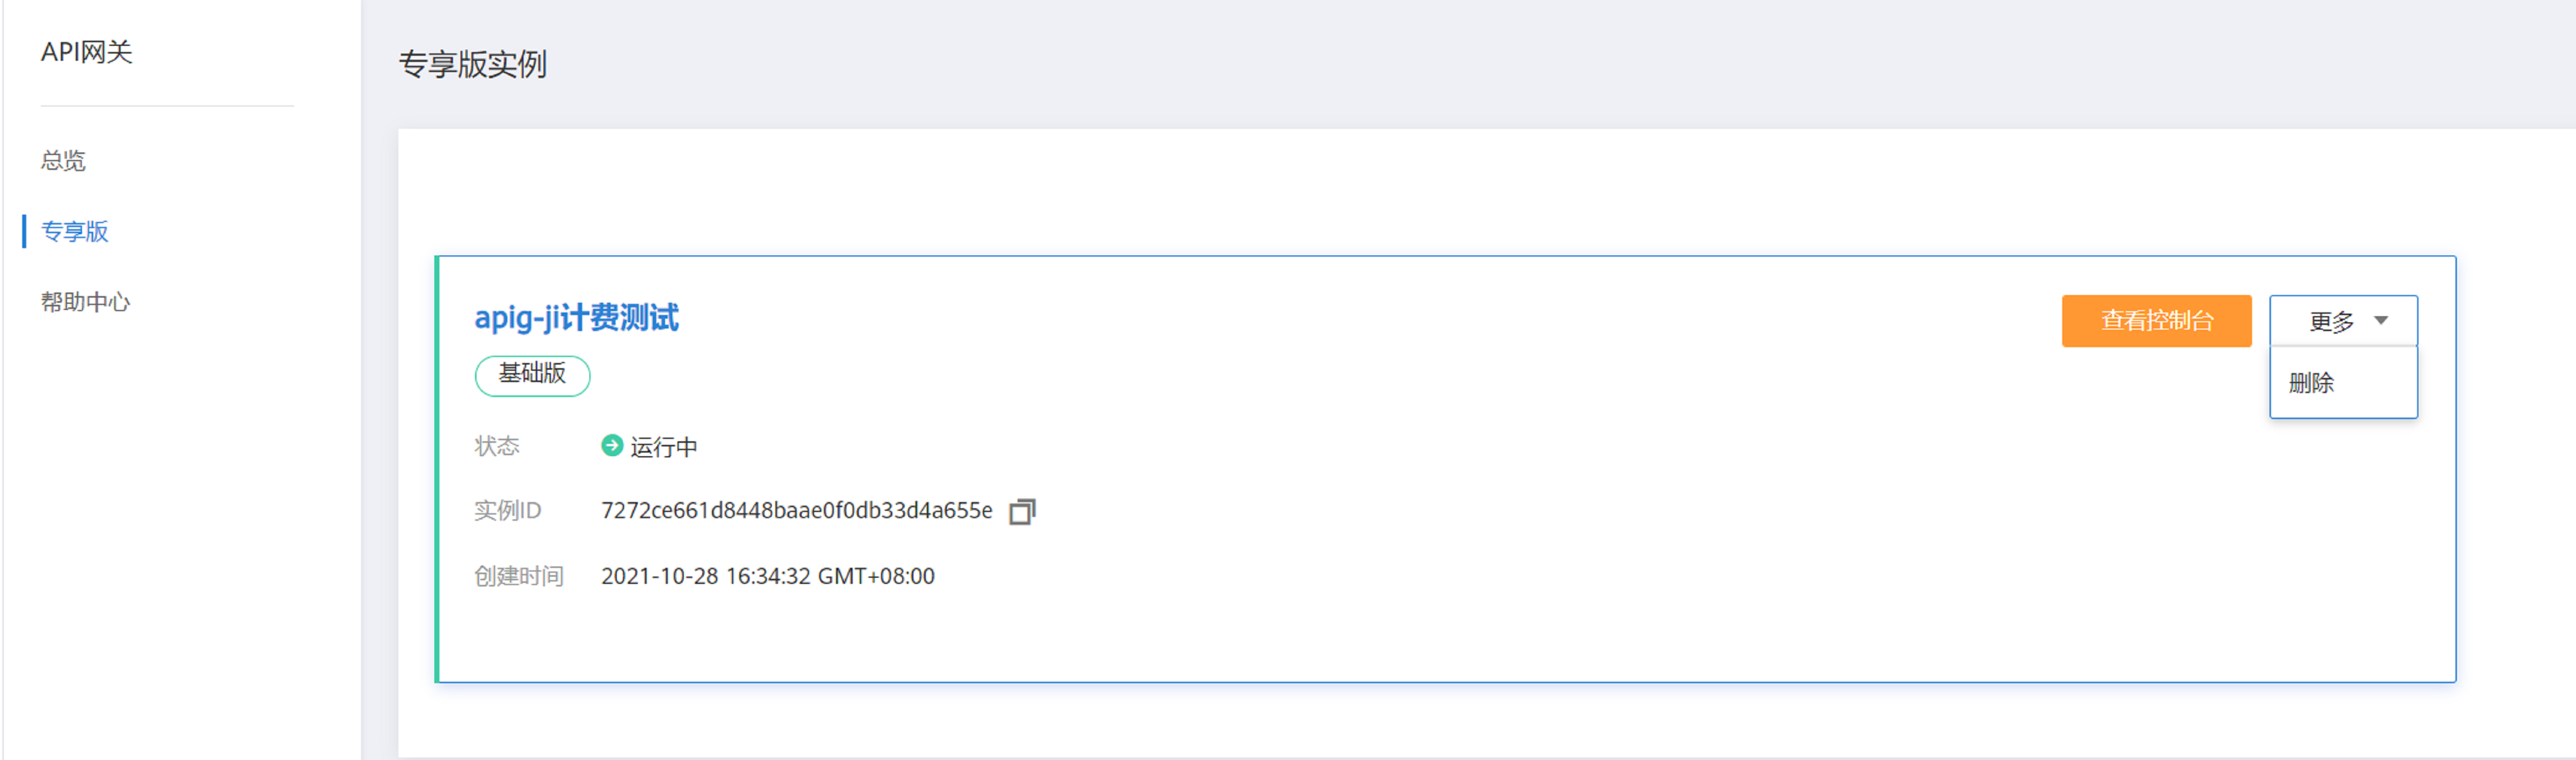Viewport: 2576px width, 760px height.
Task: Click the 运行中 status text
Action: (664, 447)
